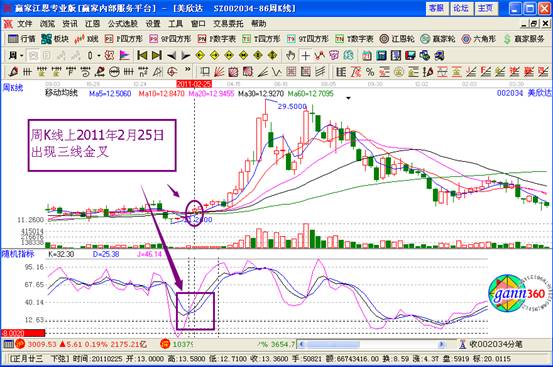The height and width of the screenshot is (367, 553).
Task: Open the 交易委托 menu
Action: coord(228,24)
